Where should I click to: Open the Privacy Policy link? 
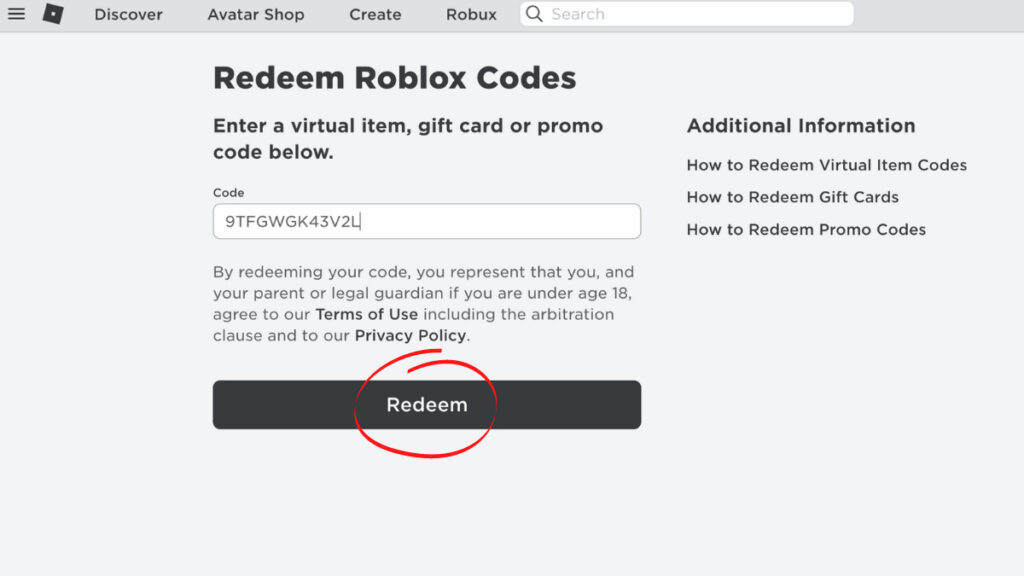tap(410, 336)
